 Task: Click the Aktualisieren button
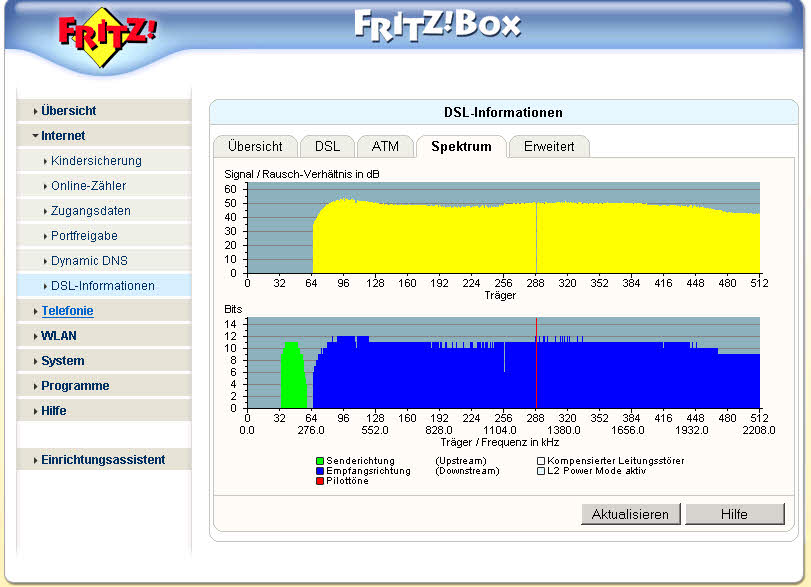click(x=630, y=514)
